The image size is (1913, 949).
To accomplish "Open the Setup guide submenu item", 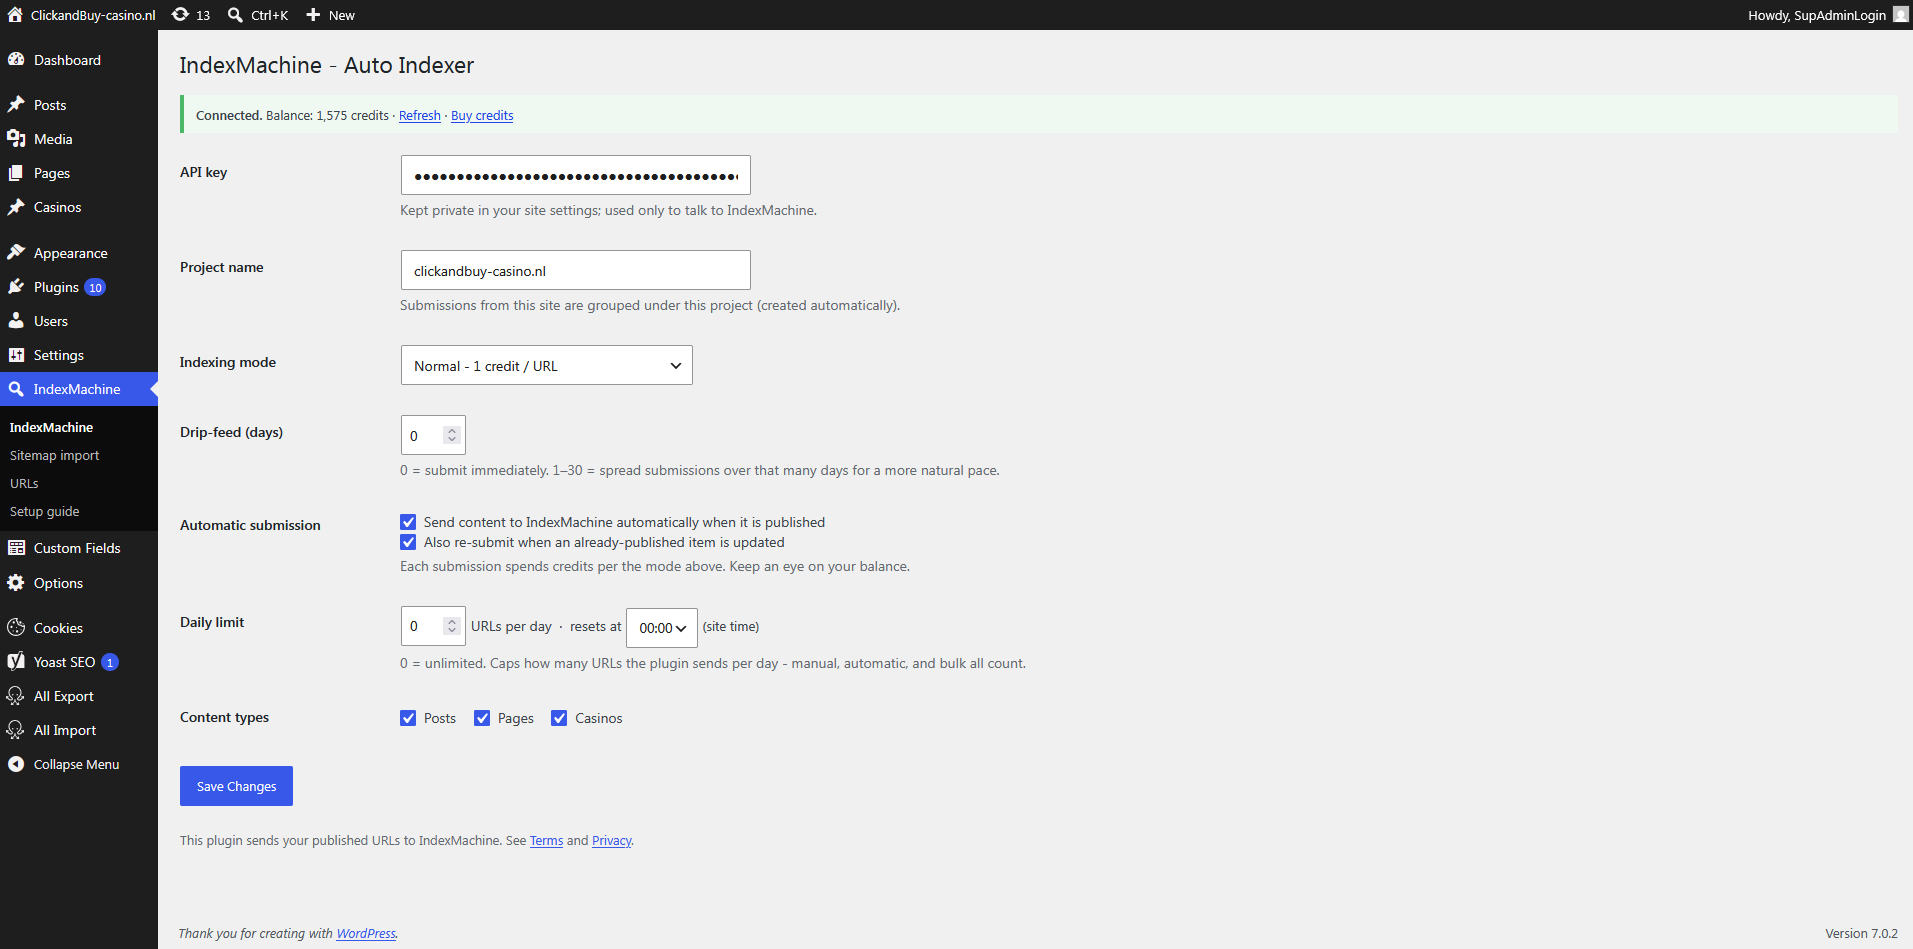I will [x=45, y=511].
